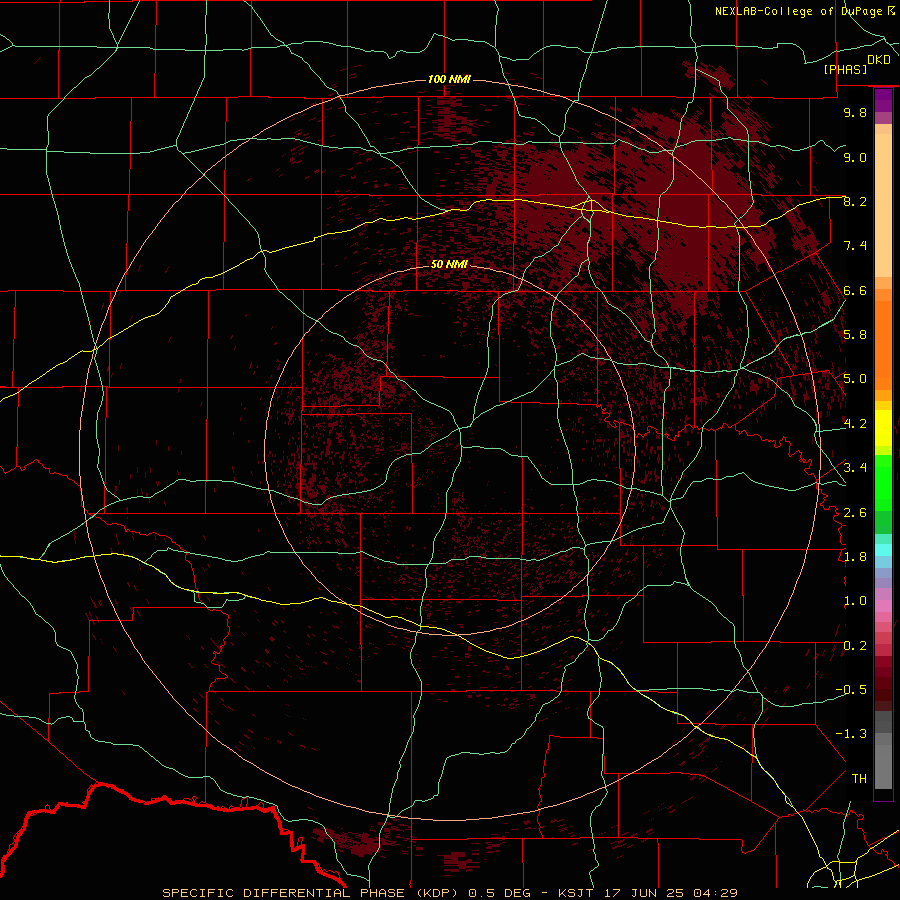The height and width of the screenshot is (900, 900).
Task: Click the 7.4 value on color scale
Action: [855, 246]
